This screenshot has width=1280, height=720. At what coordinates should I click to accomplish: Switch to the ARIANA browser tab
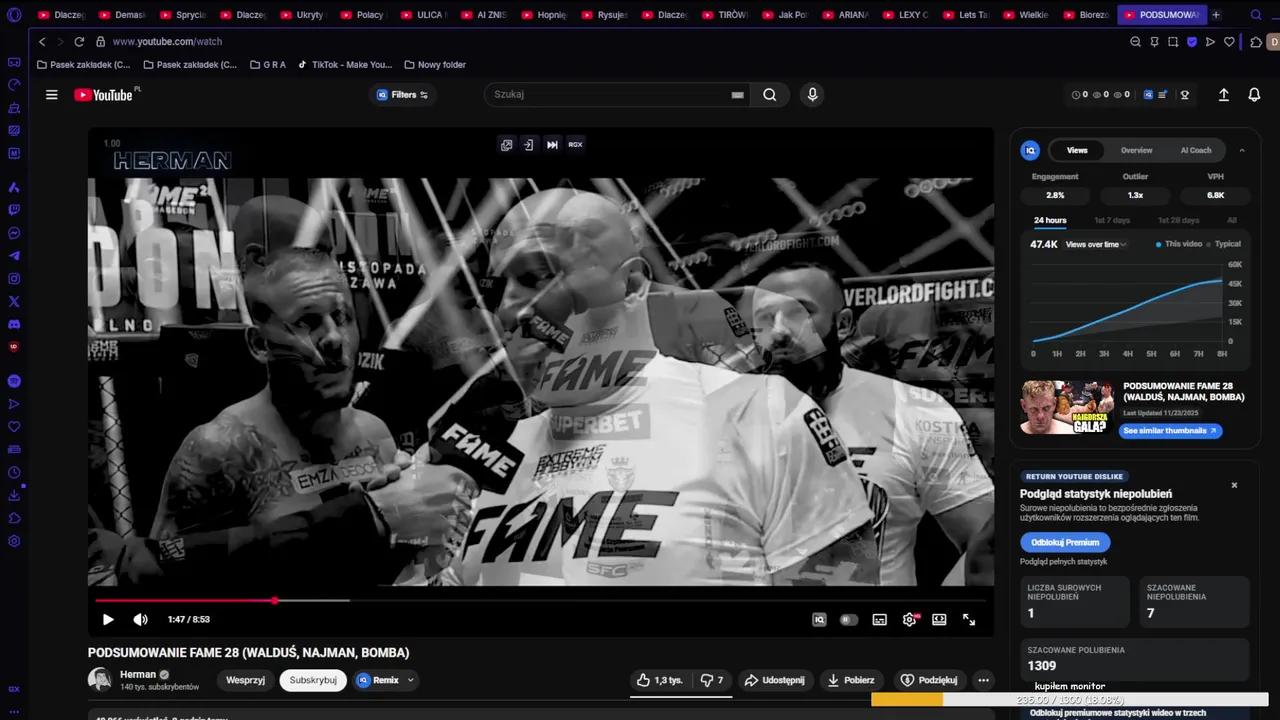pos(845,15)
